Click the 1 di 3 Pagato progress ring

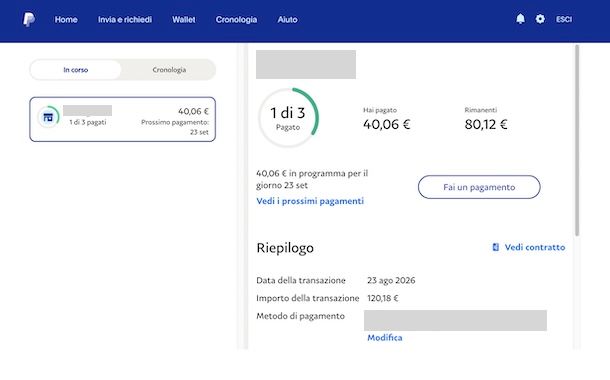288,118
